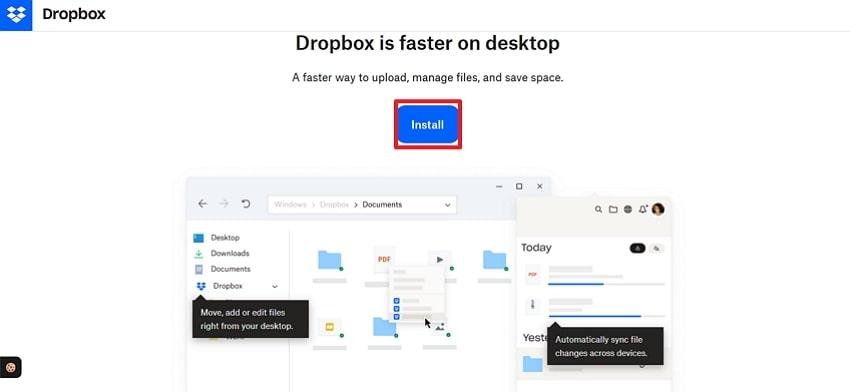The height and width of the screenshot is (392, 850).
Task: Click the folder icon in Dropbox panel header
Action: tap(613, 209)
